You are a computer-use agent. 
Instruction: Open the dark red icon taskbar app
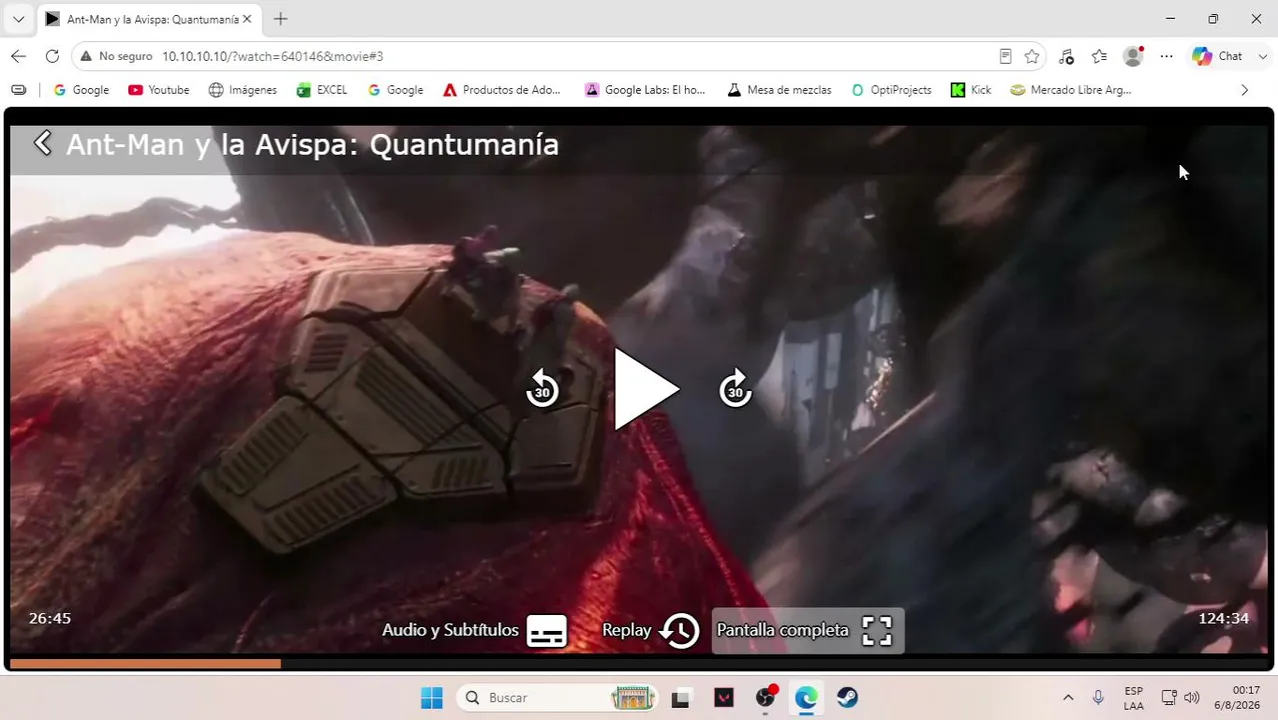point(724,697)
